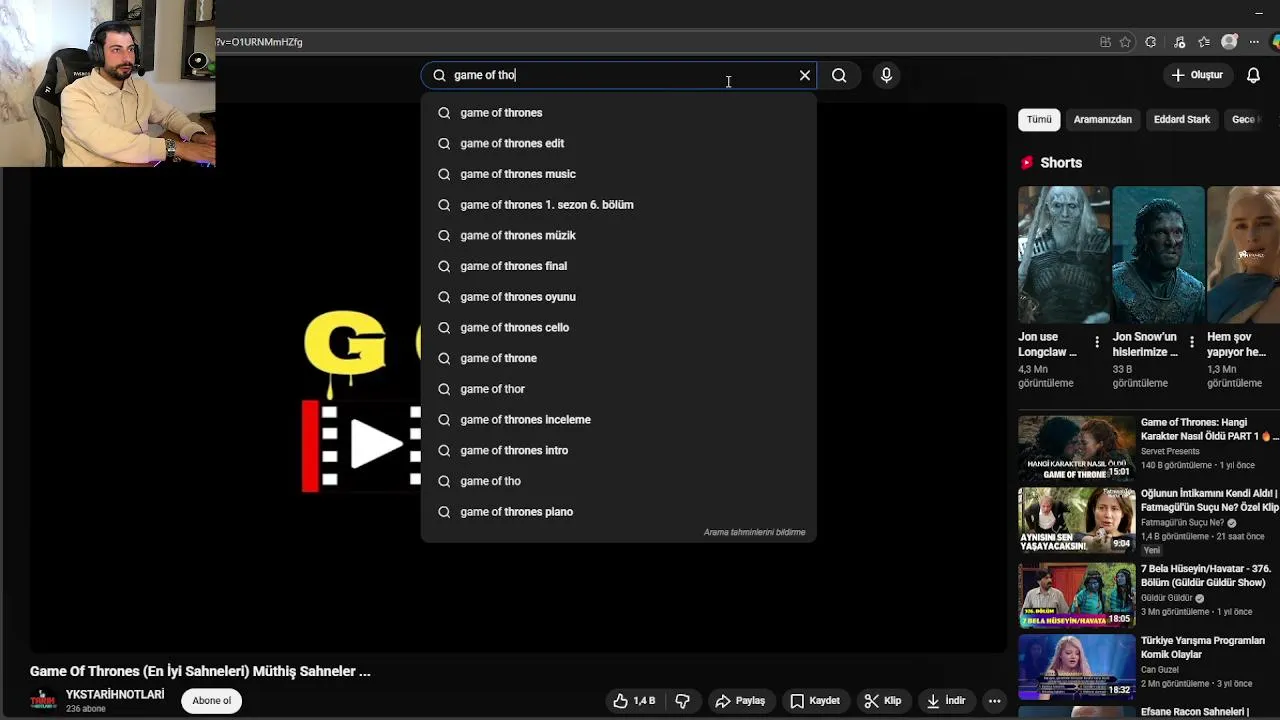Click the Can Guzel channel name

pyautogui.click(x=1160, y=670)
